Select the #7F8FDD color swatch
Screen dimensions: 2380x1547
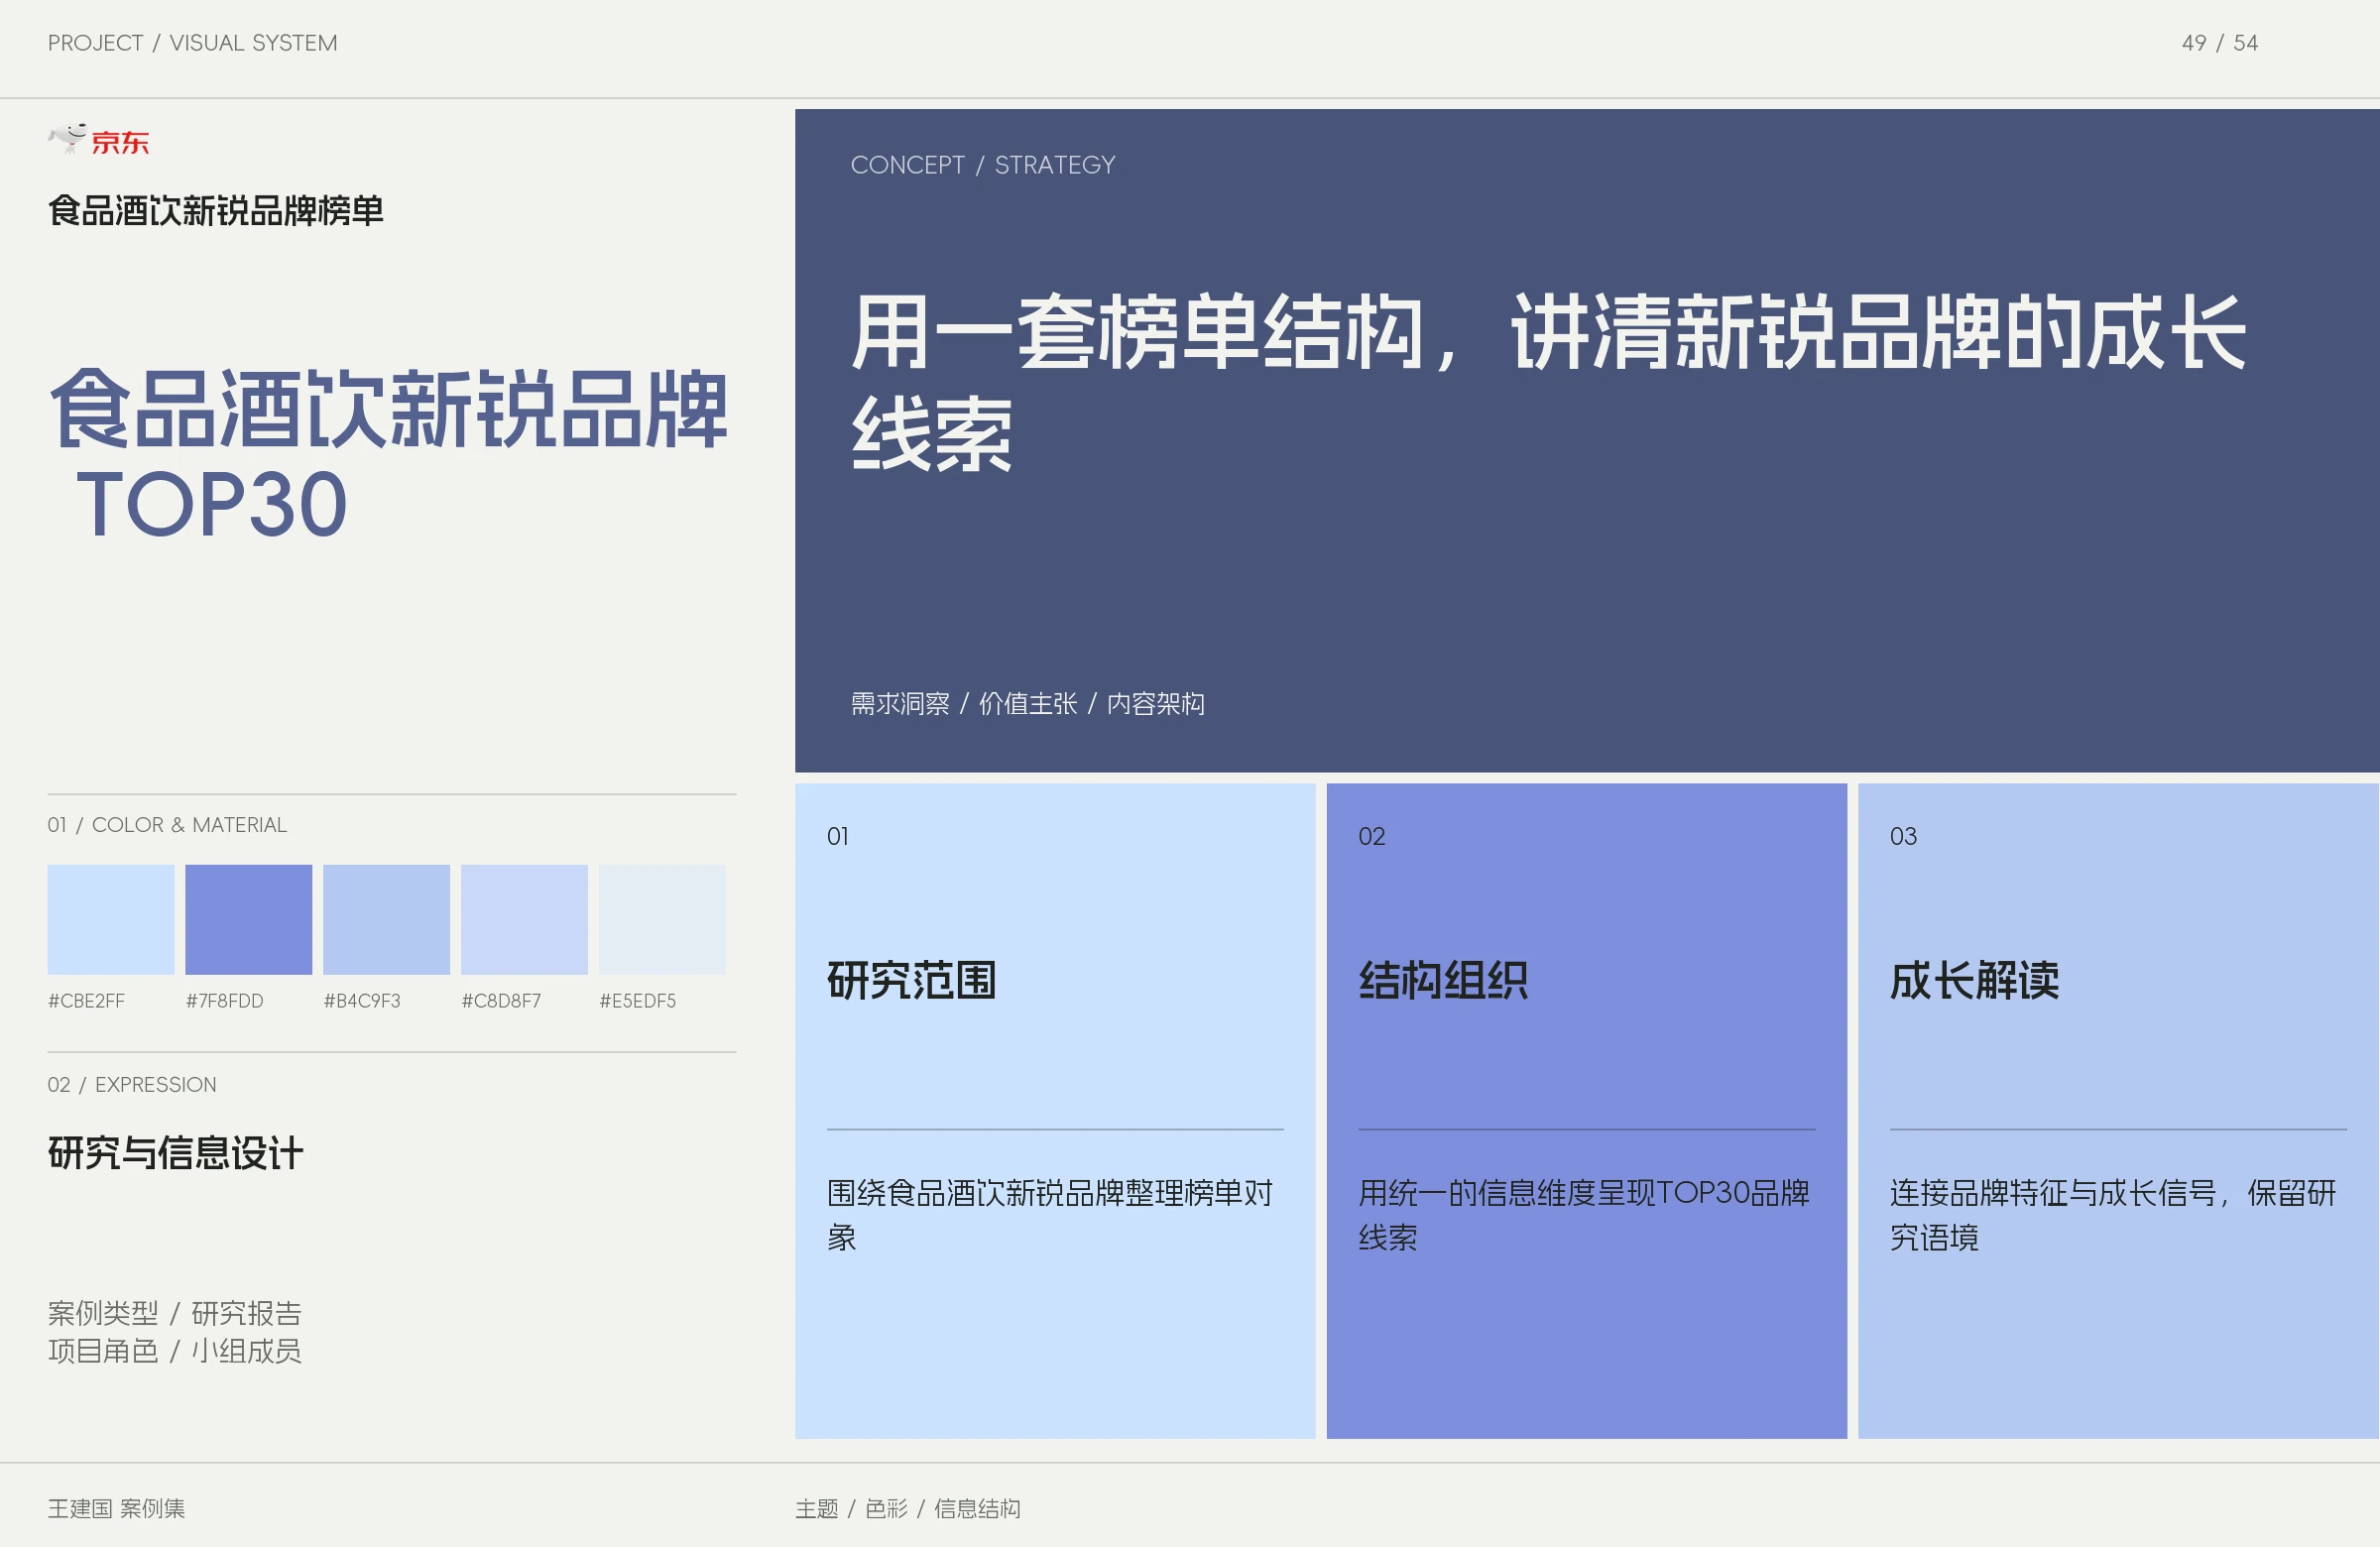click(x=249, y=919)
